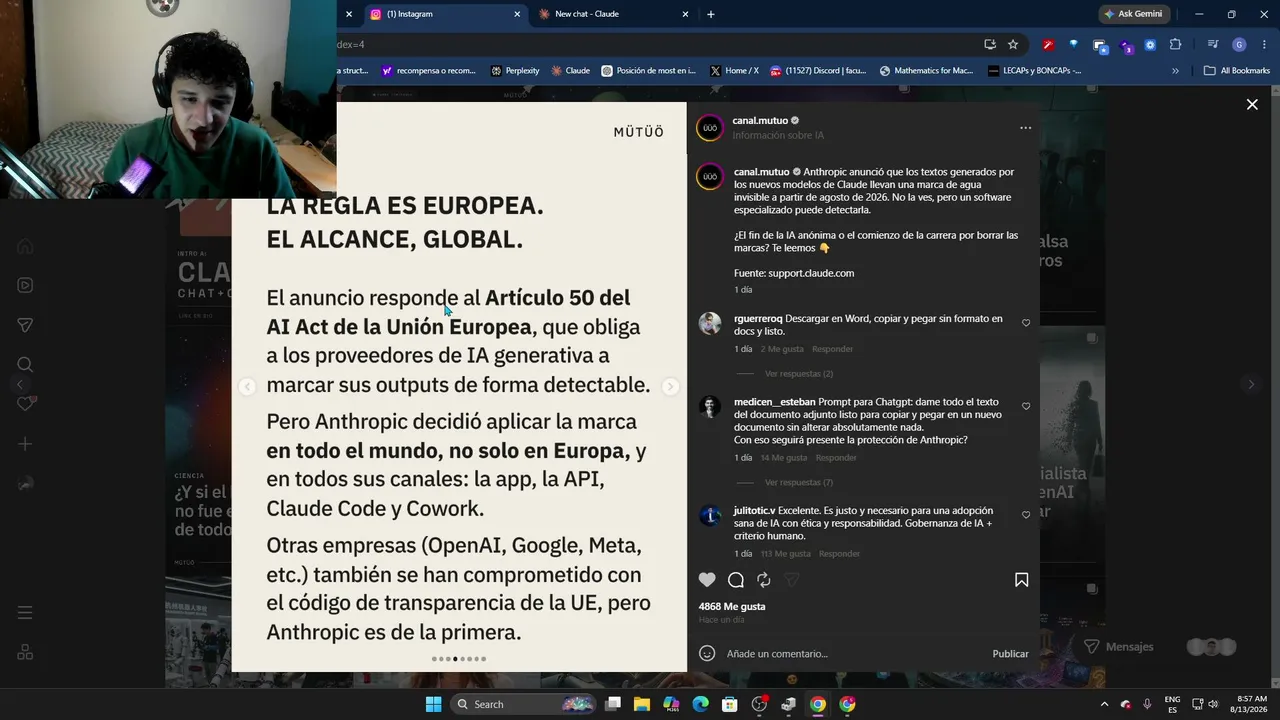Show hidden system tray icons
The width and height of the screenshot is (1280, 720).
(1104, 704)
